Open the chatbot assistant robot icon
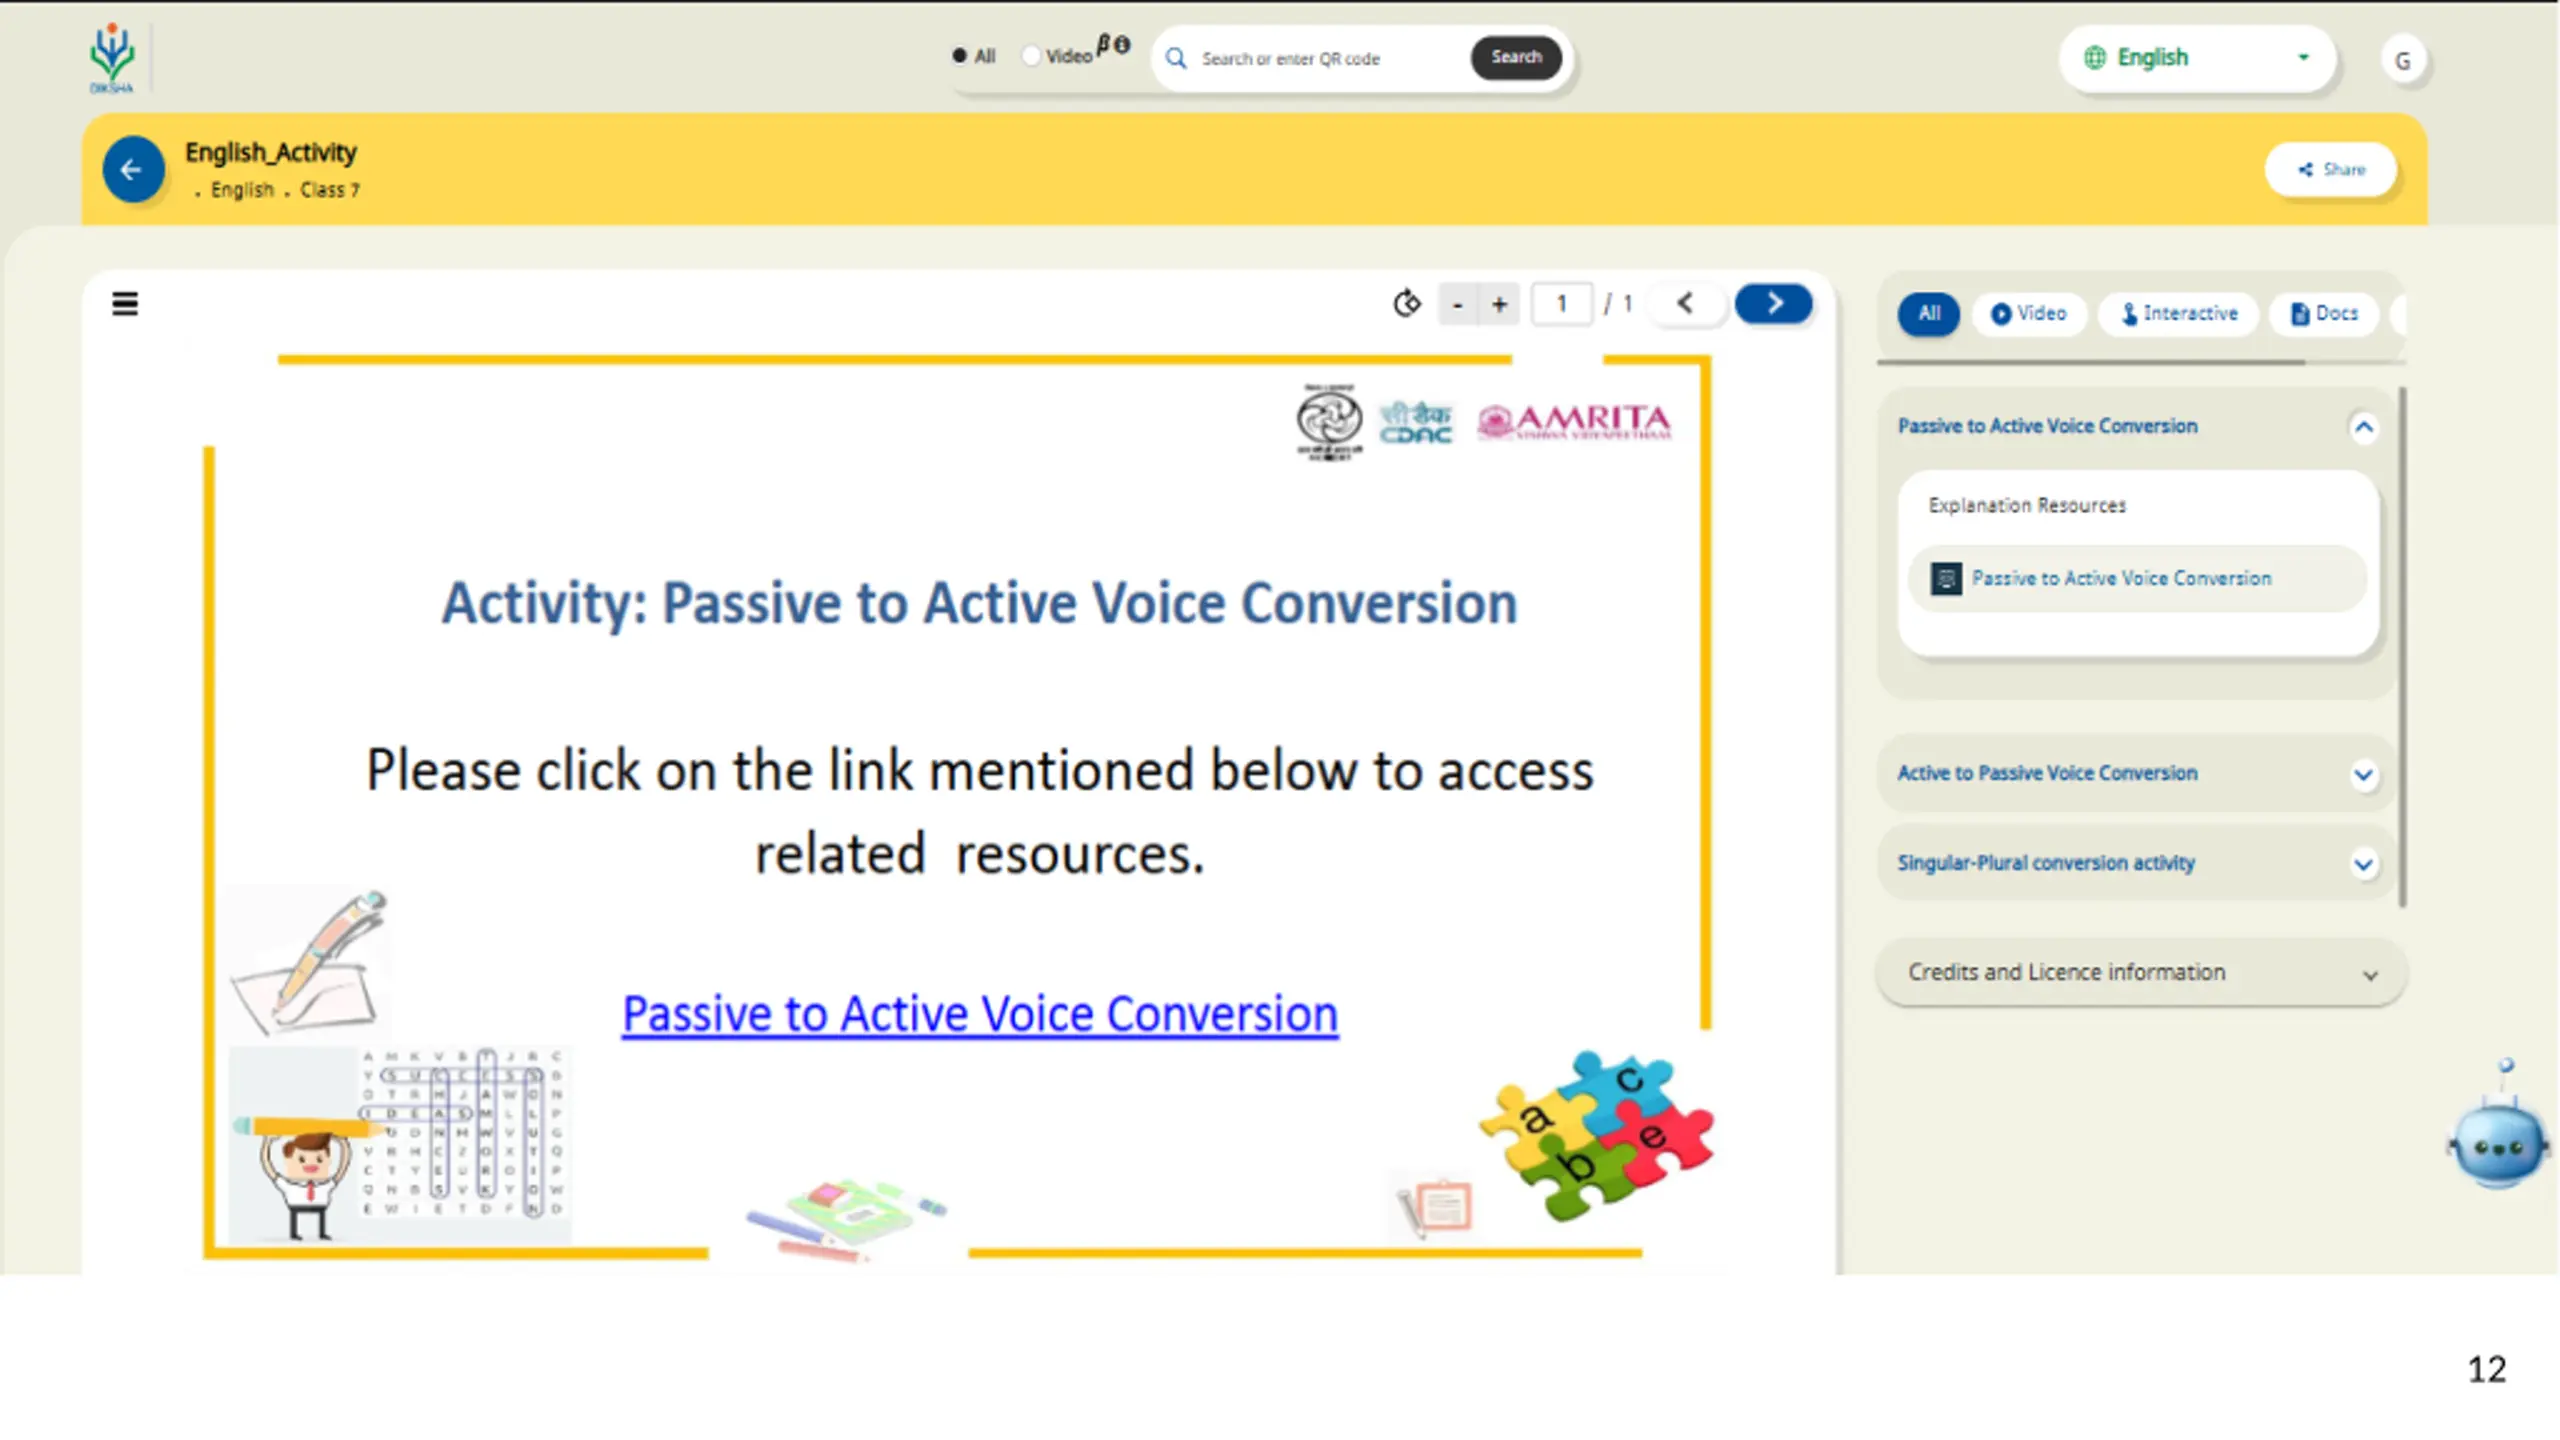The image size is (2560, 1440). [x=2497, y=1128]
